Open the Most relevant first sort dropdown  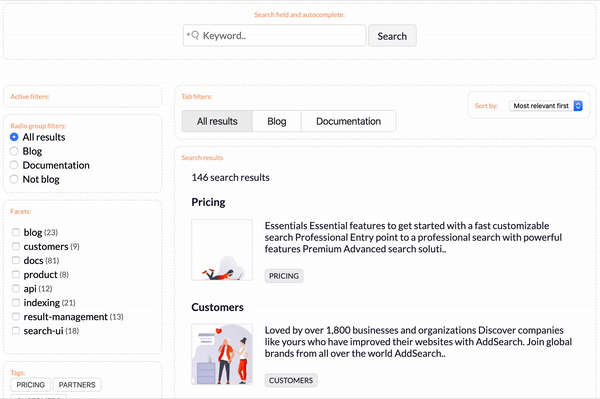(546, 106)
